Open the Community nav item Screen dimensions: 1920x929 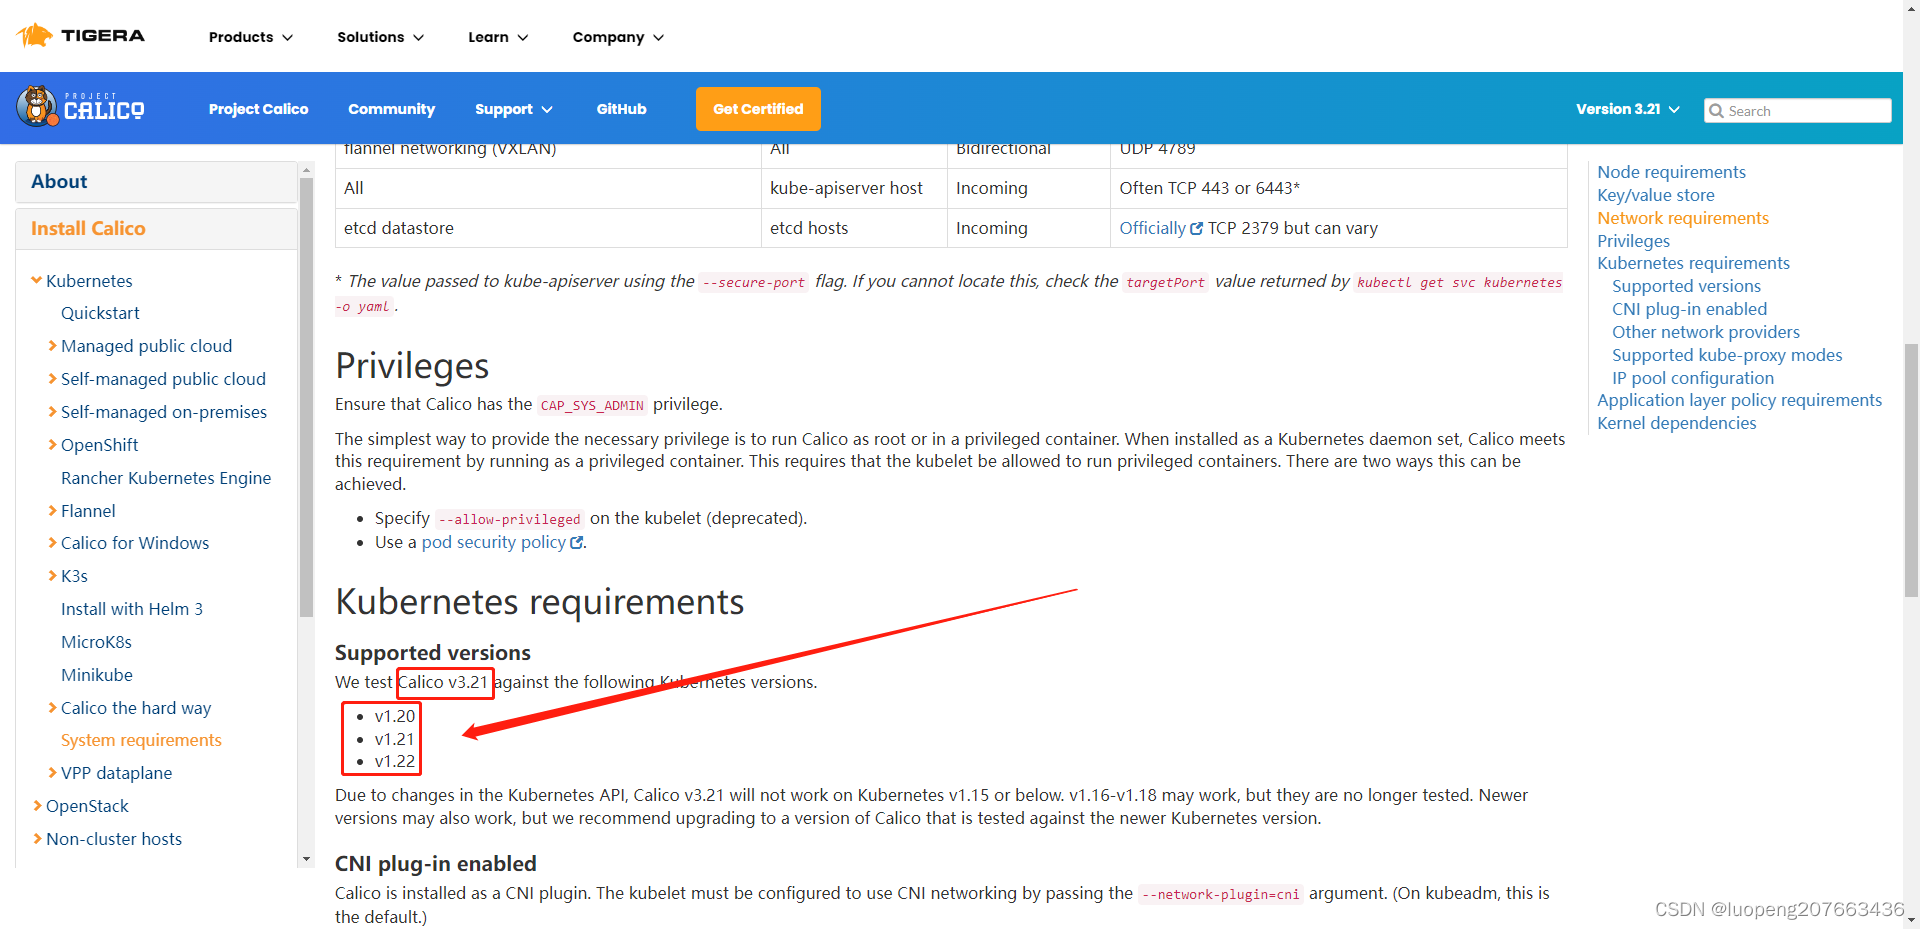coord(391,109)
